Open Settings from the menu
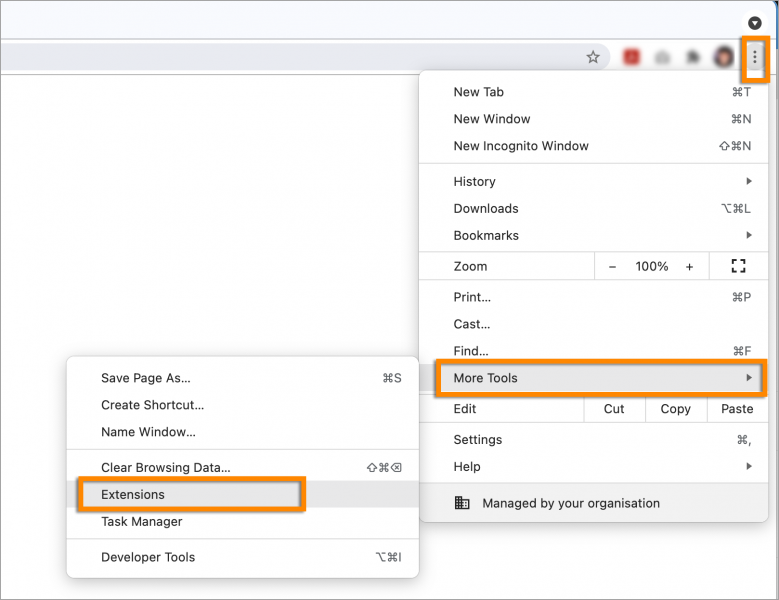Viewport: 779px width, 600px height. click(594, 440)
